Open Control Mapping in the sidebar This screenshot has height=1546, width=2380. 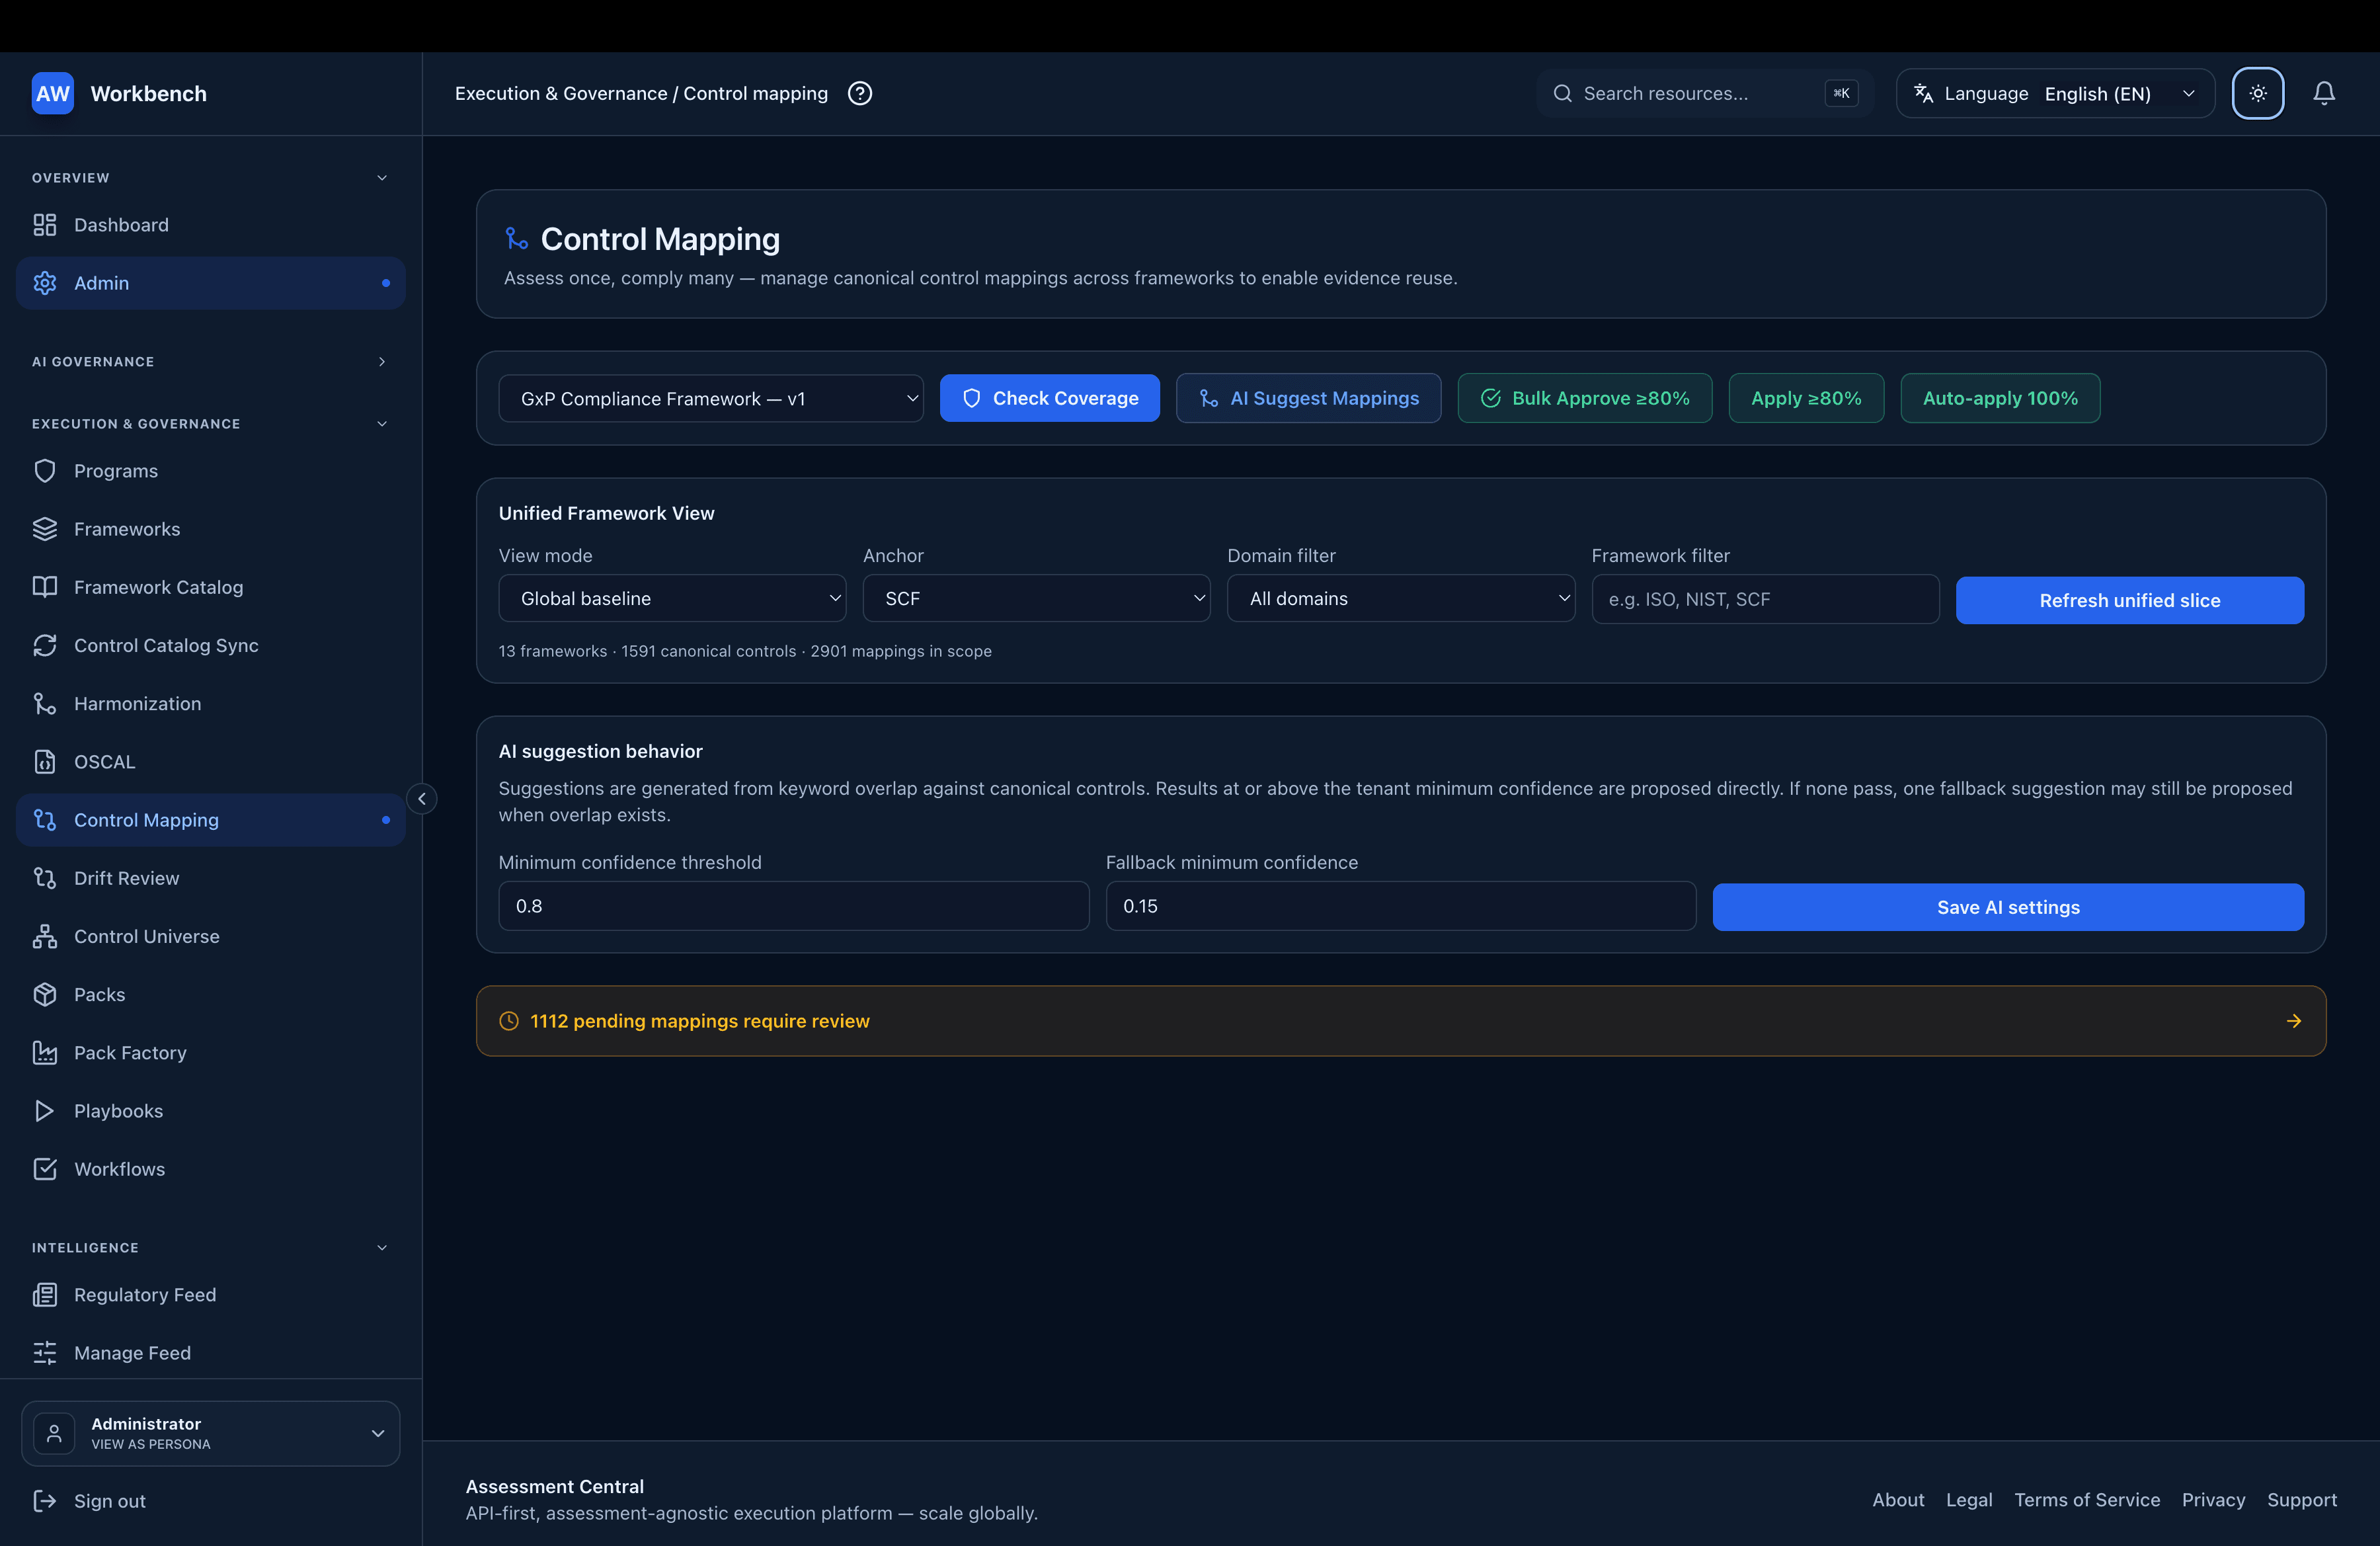pyautogui.click(x=211, y=820)
